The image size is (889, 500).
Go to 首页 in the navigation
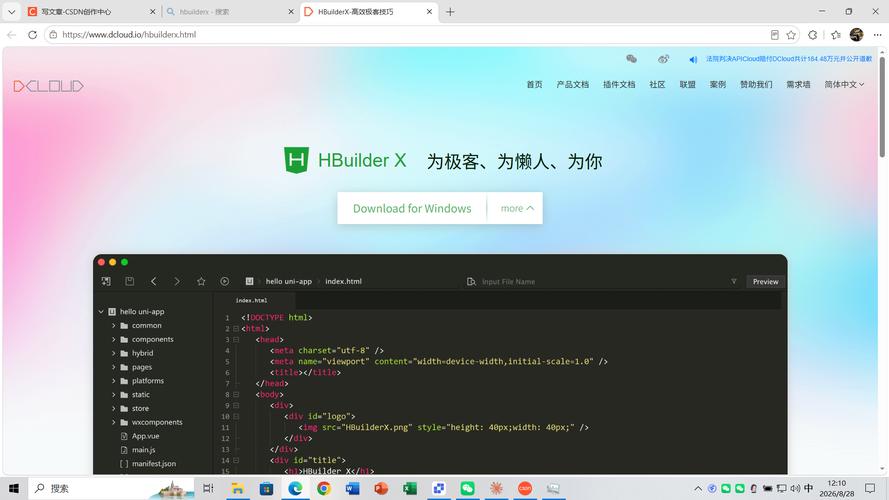[x=534, y=84]
